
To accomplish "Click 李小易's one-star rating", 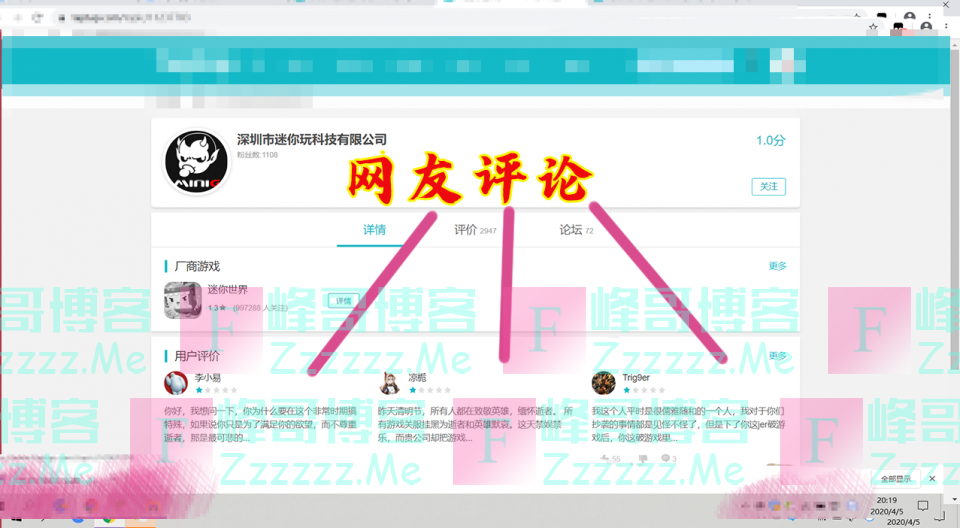I will point(216,390).
